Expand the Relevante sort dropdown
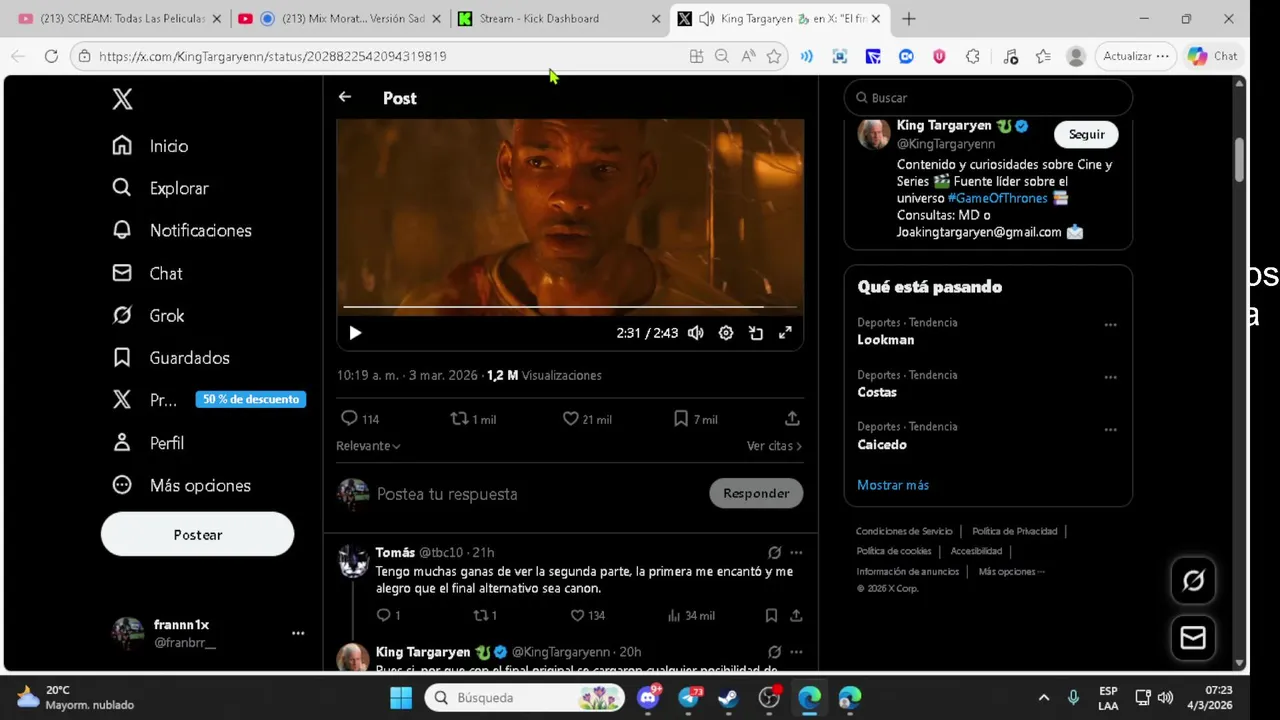The width and height of the screenshot is (1280, 720). (x=368, y=446)
